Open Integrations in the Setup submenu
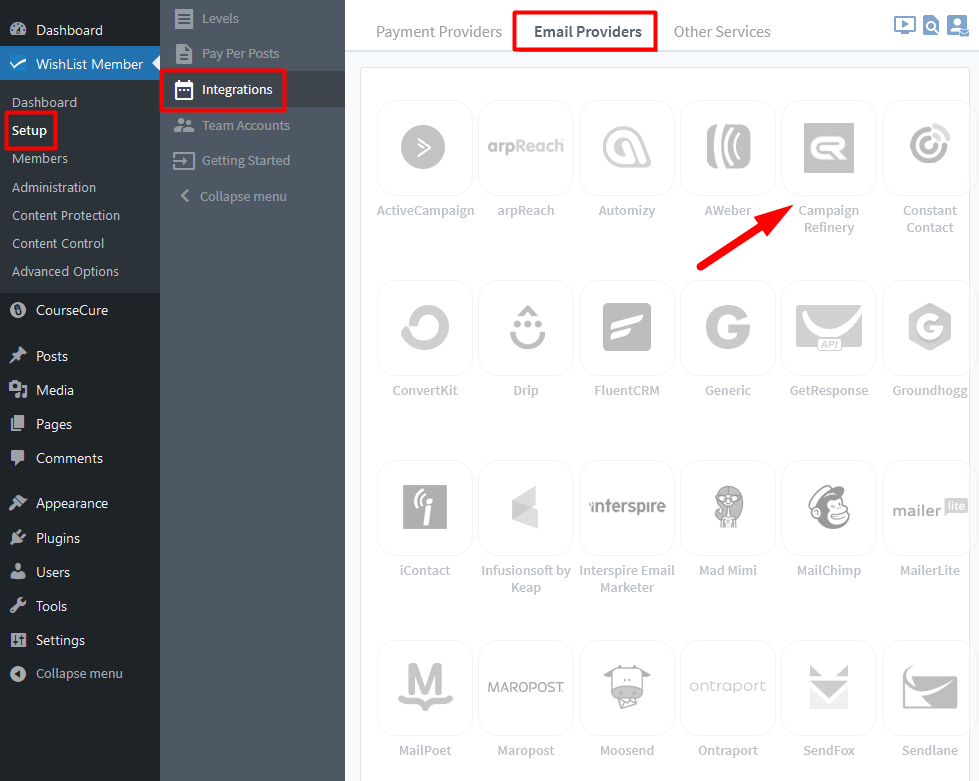This screenshot has width=979, height=781. (x=252, y=89)
